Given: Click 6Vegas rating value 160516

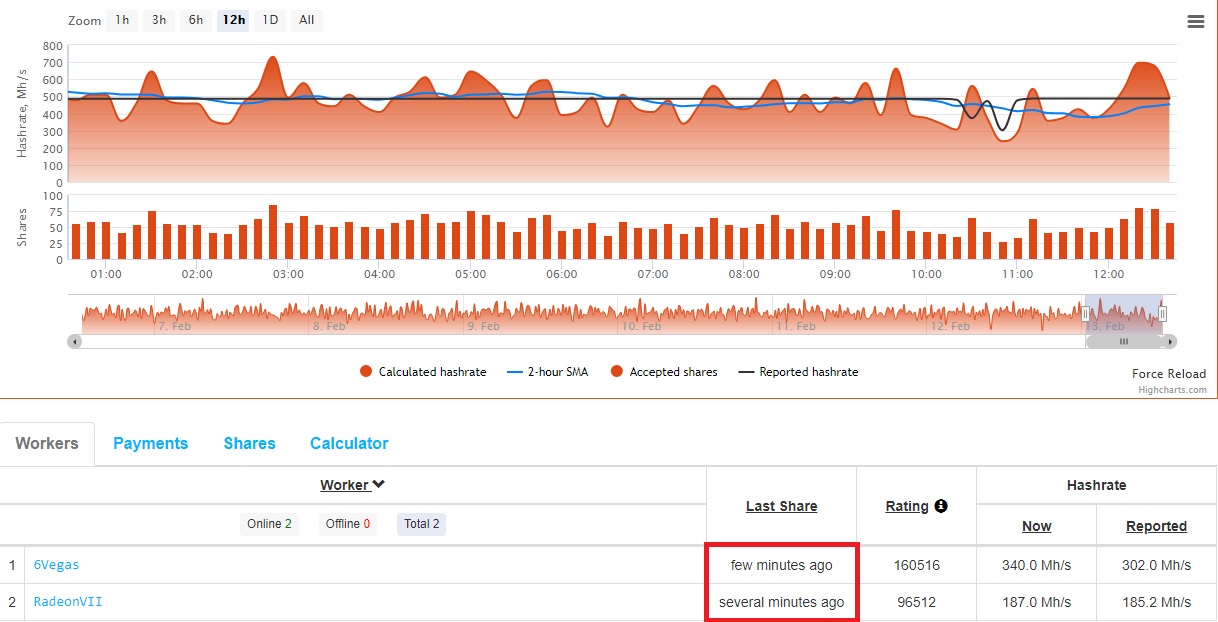Looking at the screenshot, I should point(916,565).
